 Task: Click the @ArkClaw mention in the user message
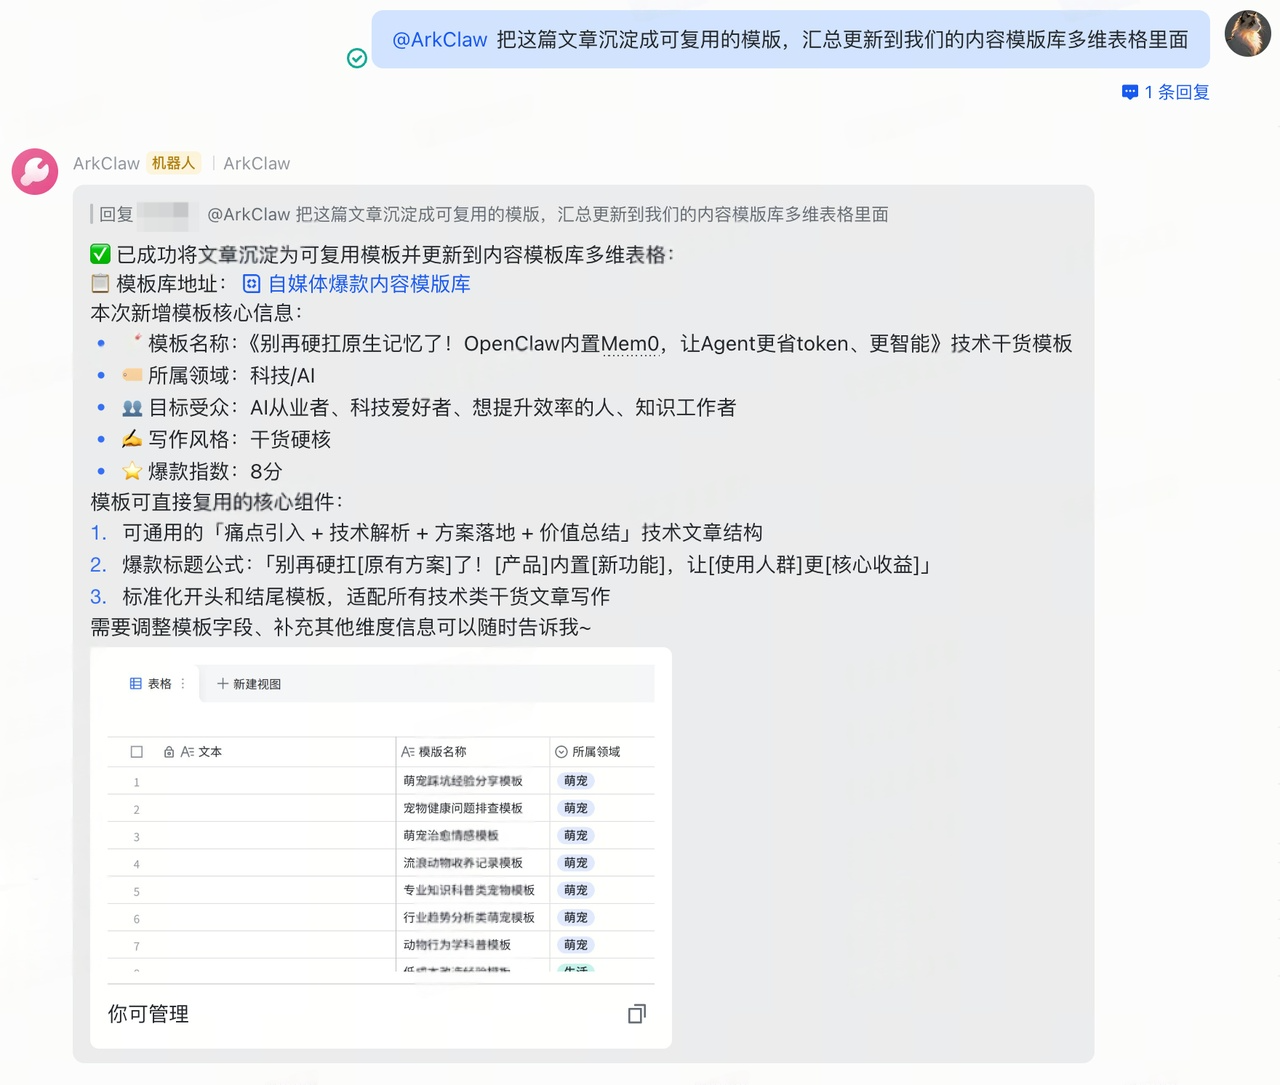(439, 41)
